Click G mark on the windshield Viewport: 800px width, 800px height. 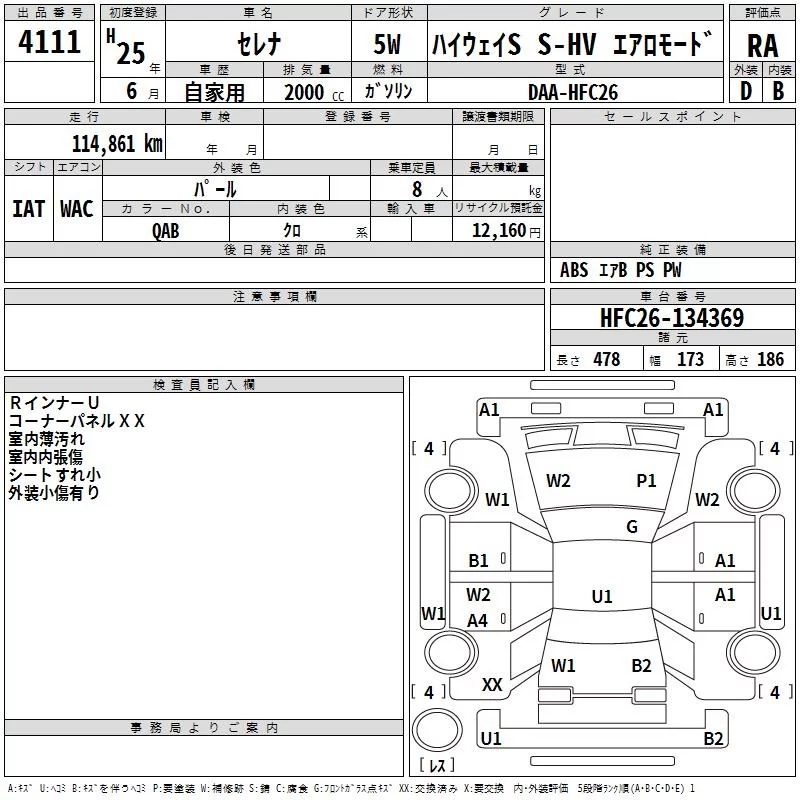click(x=632, y=527)
